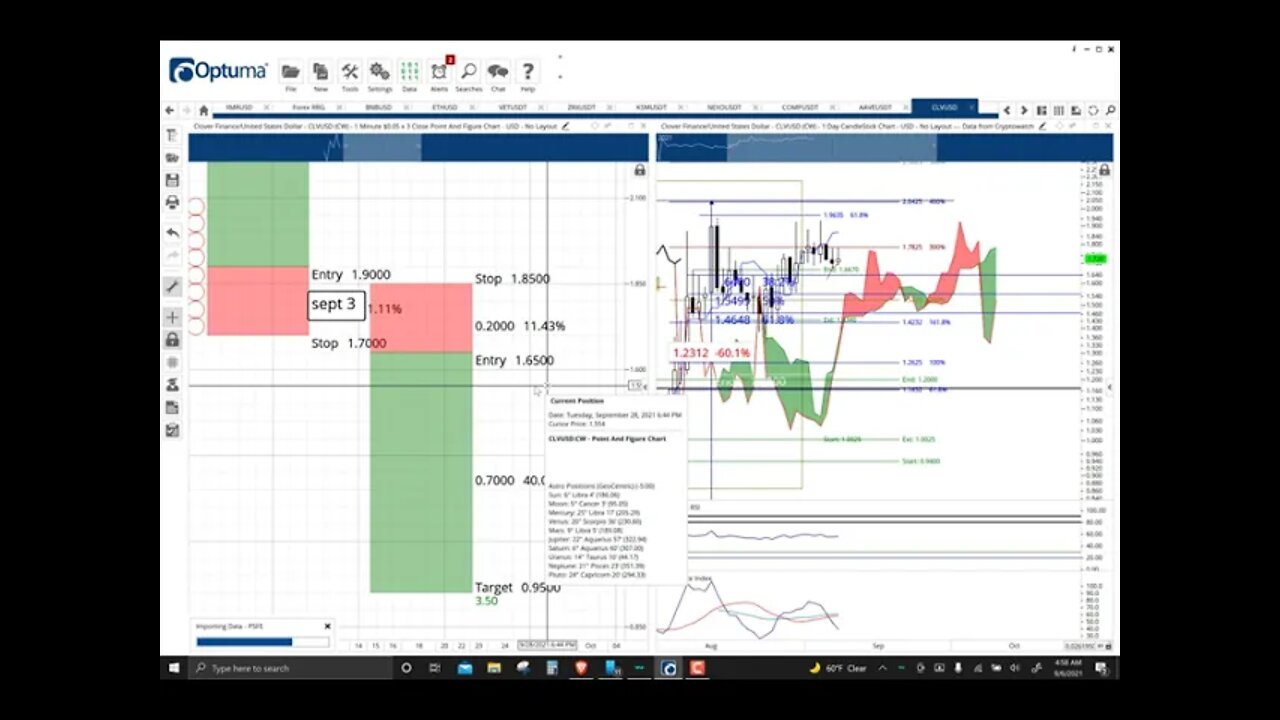
Task: Toggle the lock icon on candlestick chart
Action: tap(1104, 170)
